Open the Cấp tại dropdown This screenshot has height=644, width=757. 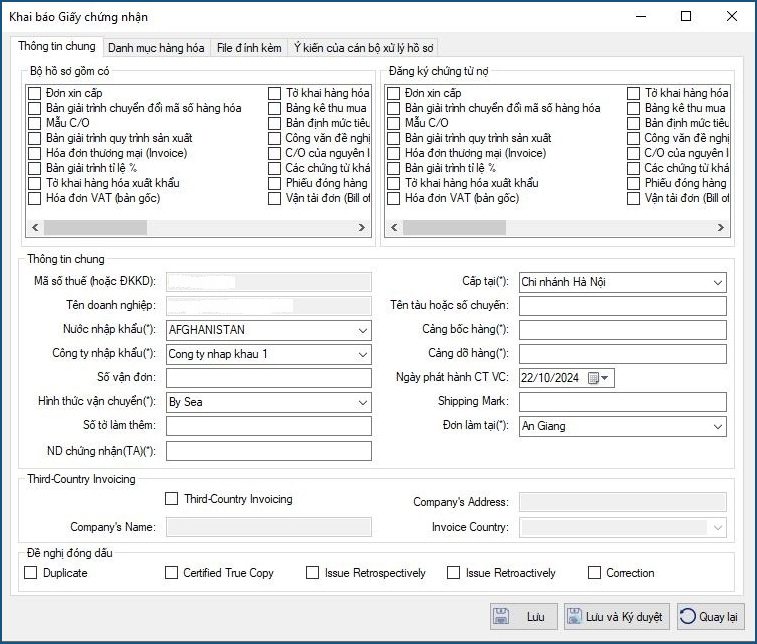[x=718, y=282]
